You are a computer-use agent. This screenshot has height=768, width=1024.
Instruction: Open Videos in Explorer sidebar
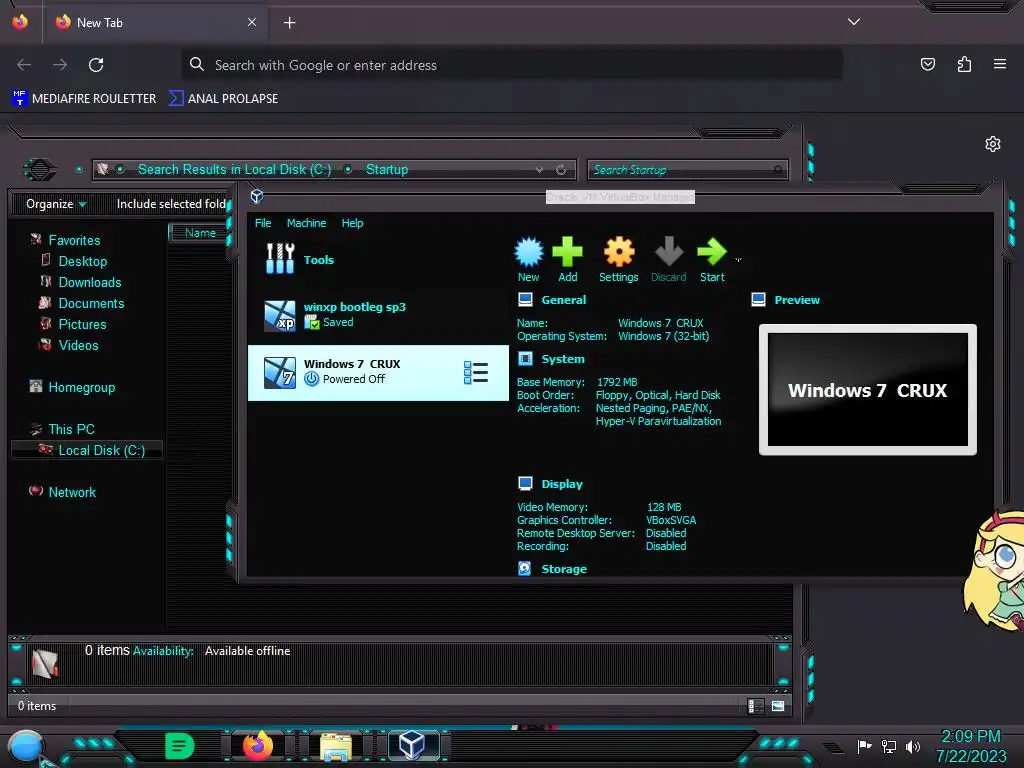78,345
